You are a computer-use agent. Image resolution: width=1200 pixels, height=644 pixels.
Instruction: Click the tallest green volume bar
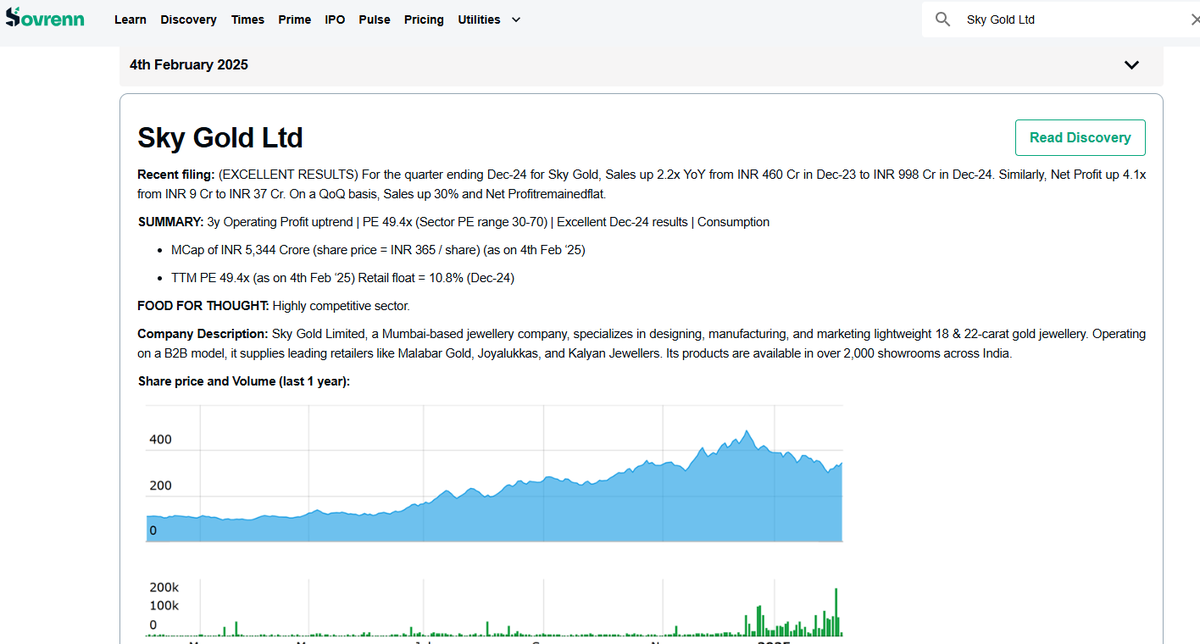click(836, 613)
